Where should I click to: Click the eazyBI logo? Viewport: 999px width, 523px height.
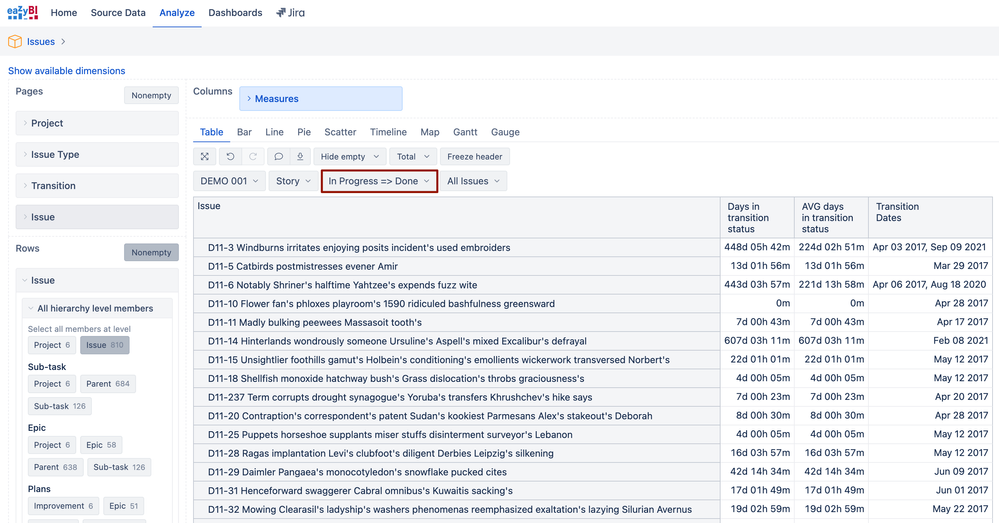(21, 13)
